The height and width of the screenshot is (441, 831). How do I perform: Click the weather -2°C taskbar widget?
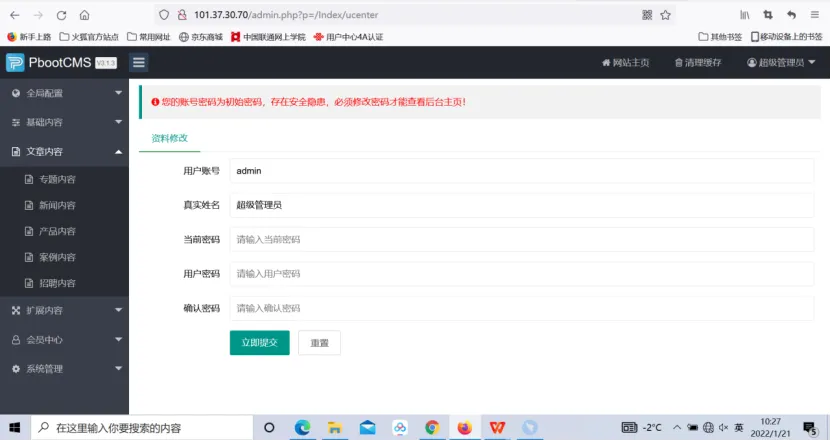pyautogui.click(x=642, y=427)
